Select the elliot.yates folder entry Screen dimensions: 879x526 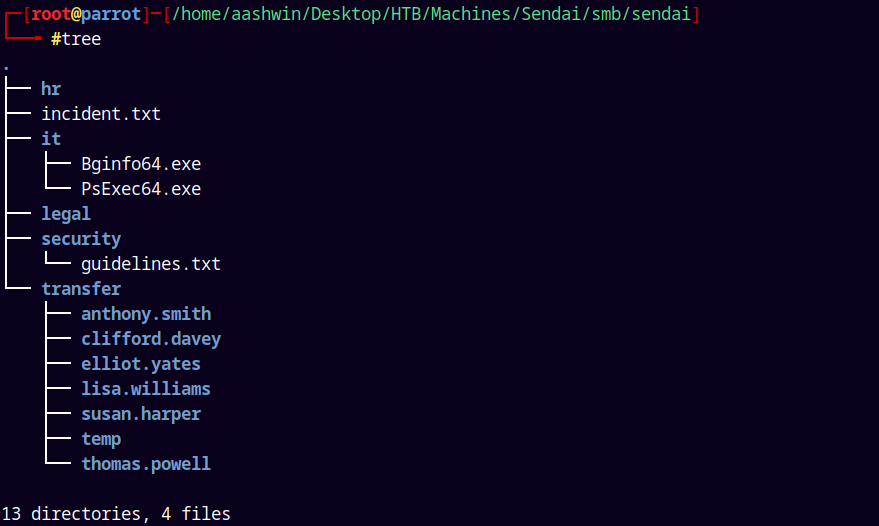141,364
